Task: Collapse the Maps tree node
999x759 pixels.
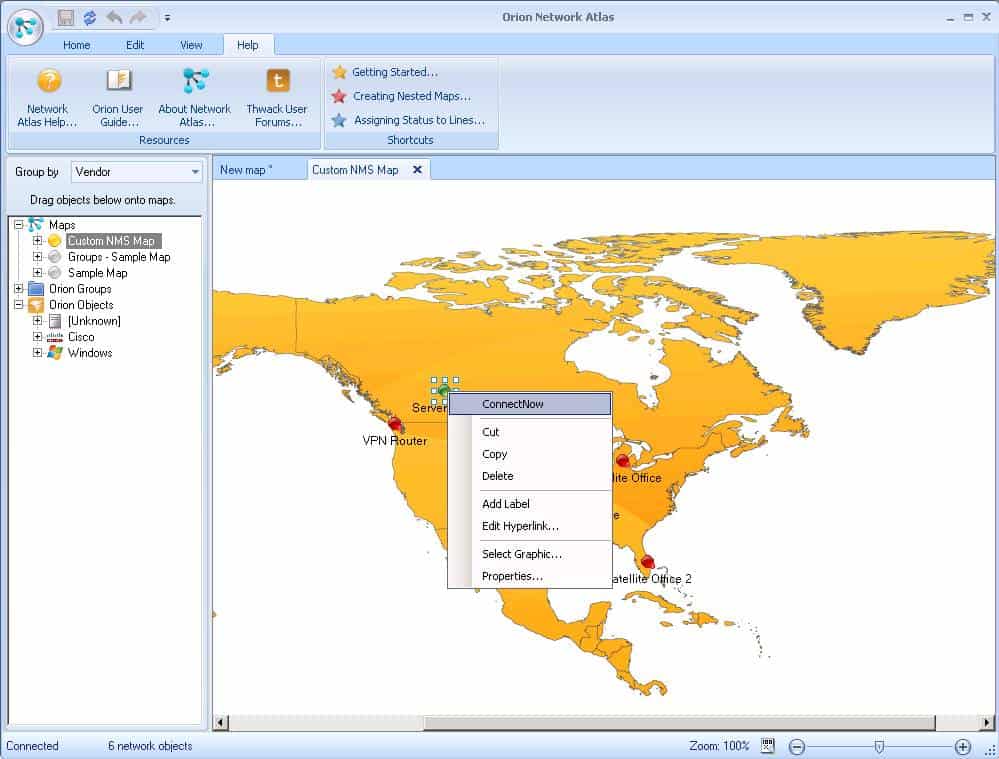Action: (x=19, y=225)
